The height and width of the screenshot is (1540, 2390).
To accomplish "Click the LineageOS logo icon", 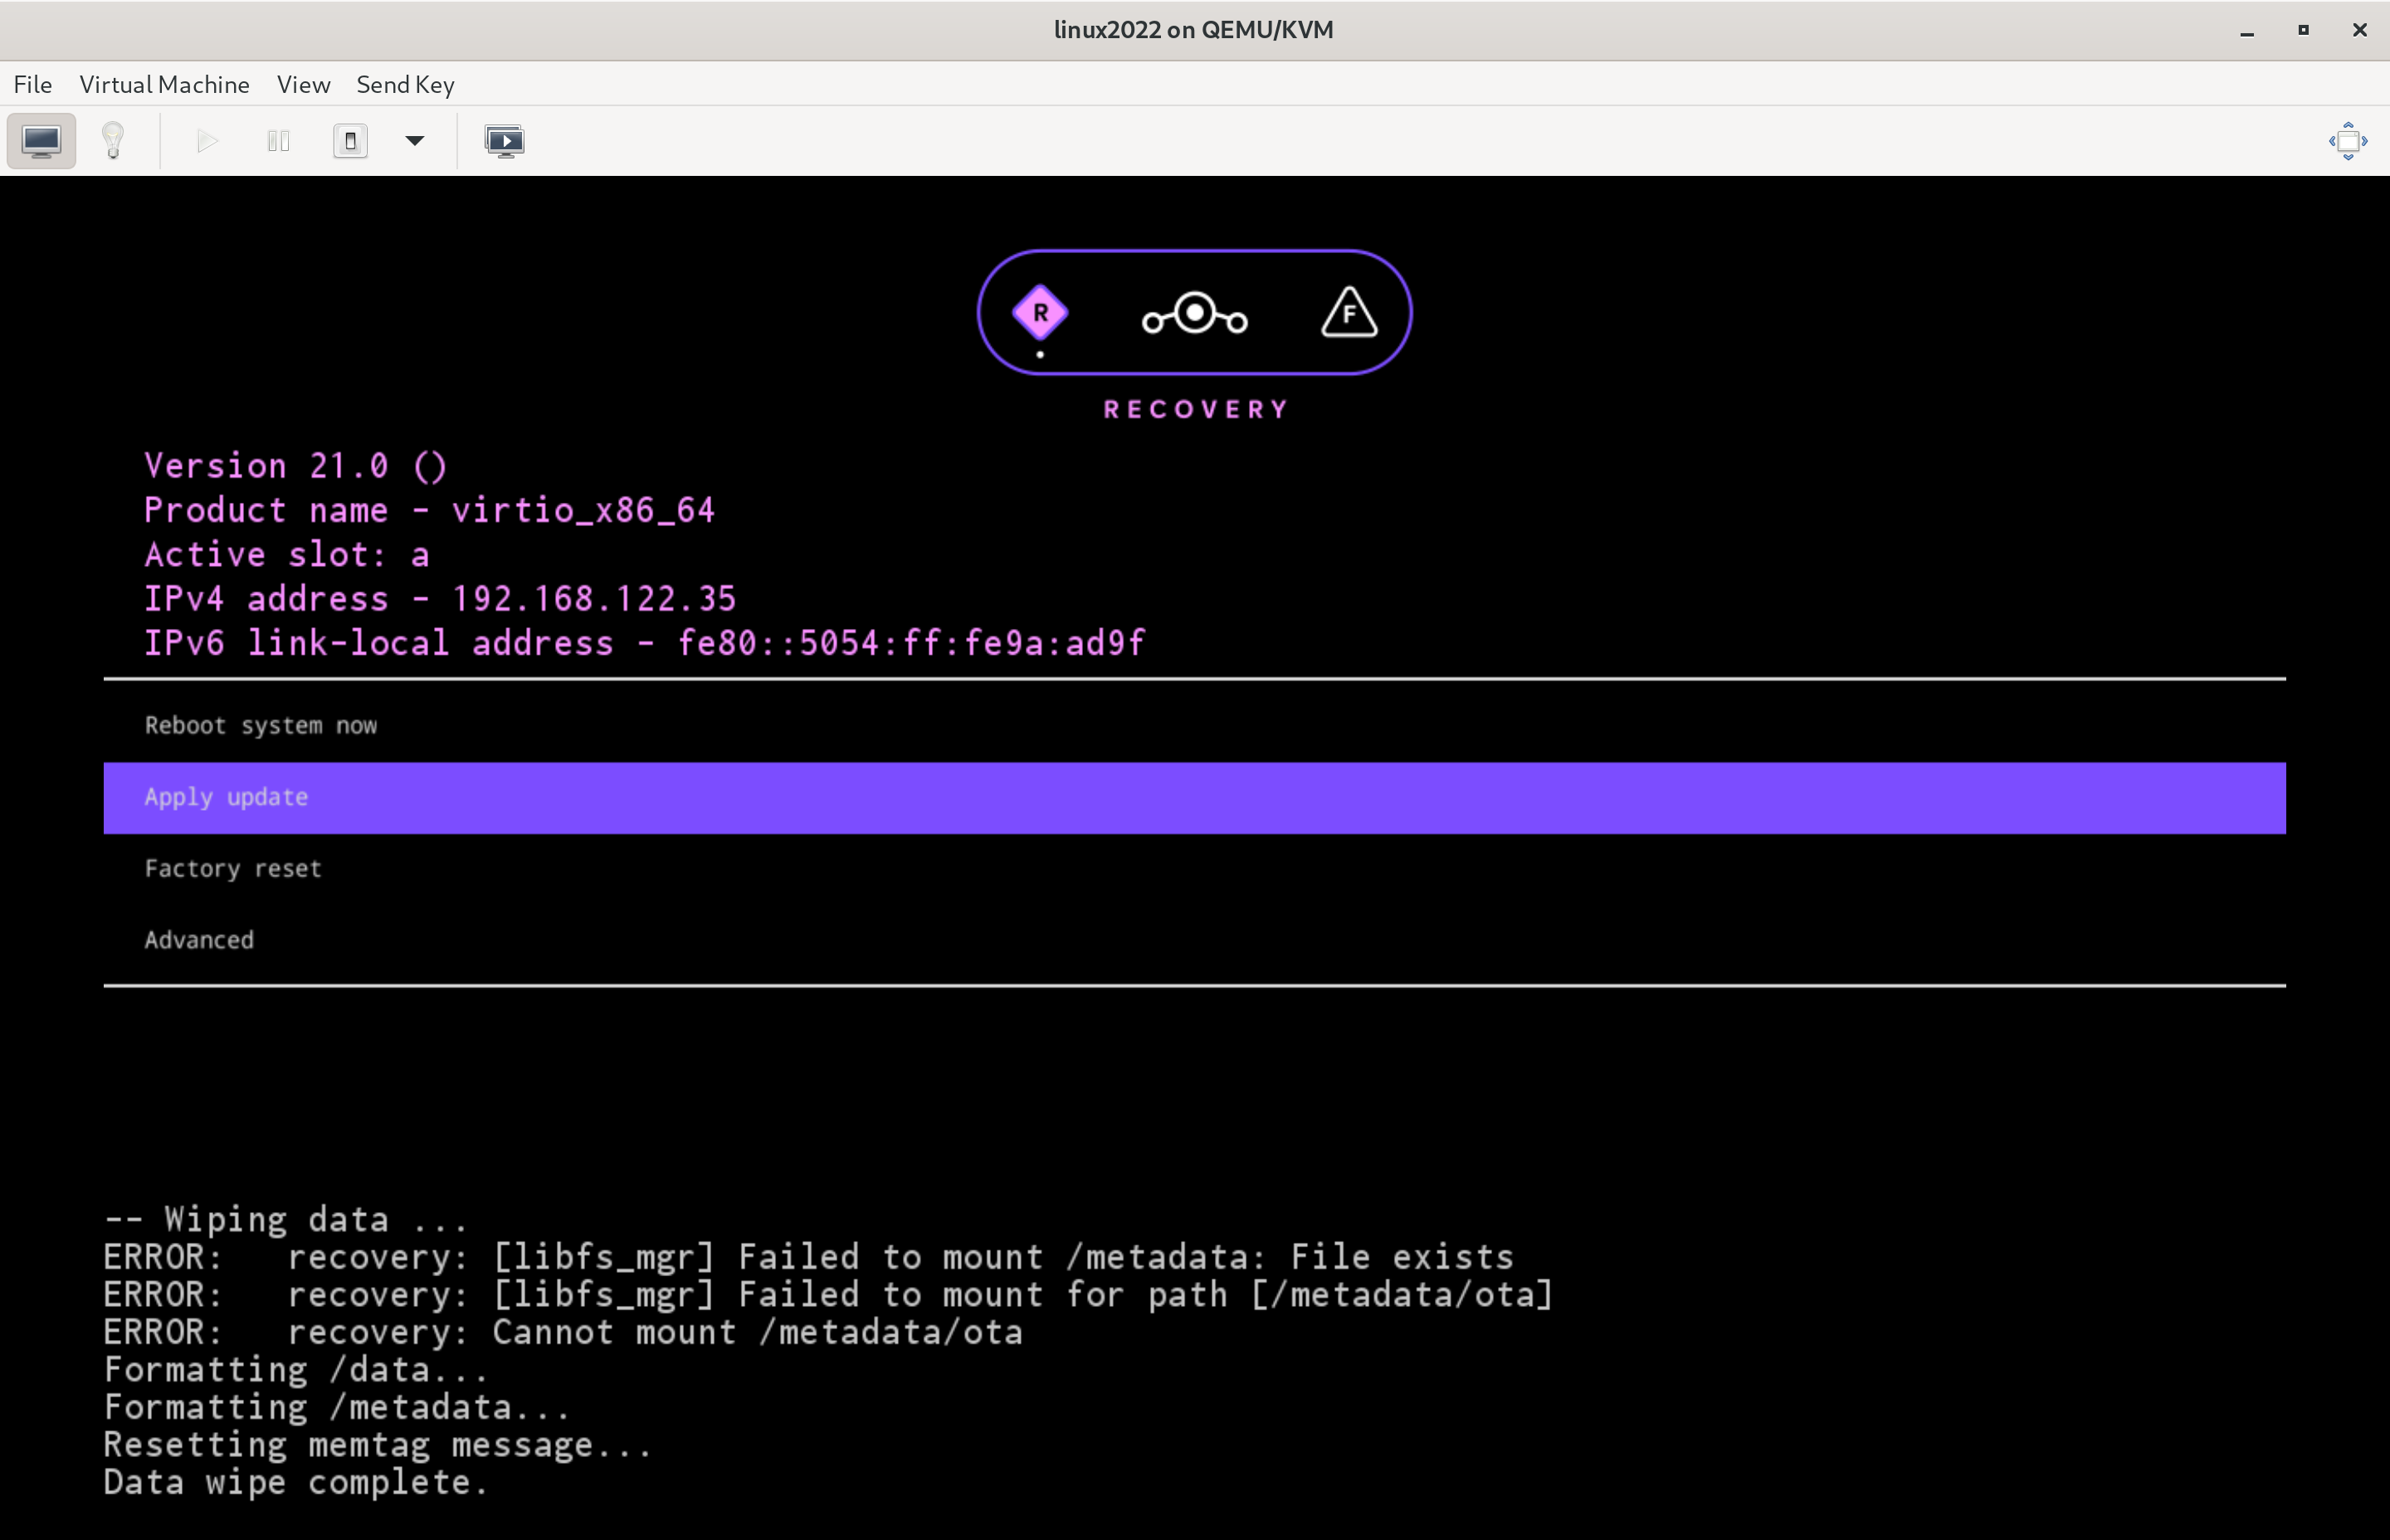I will [1195, 313].
